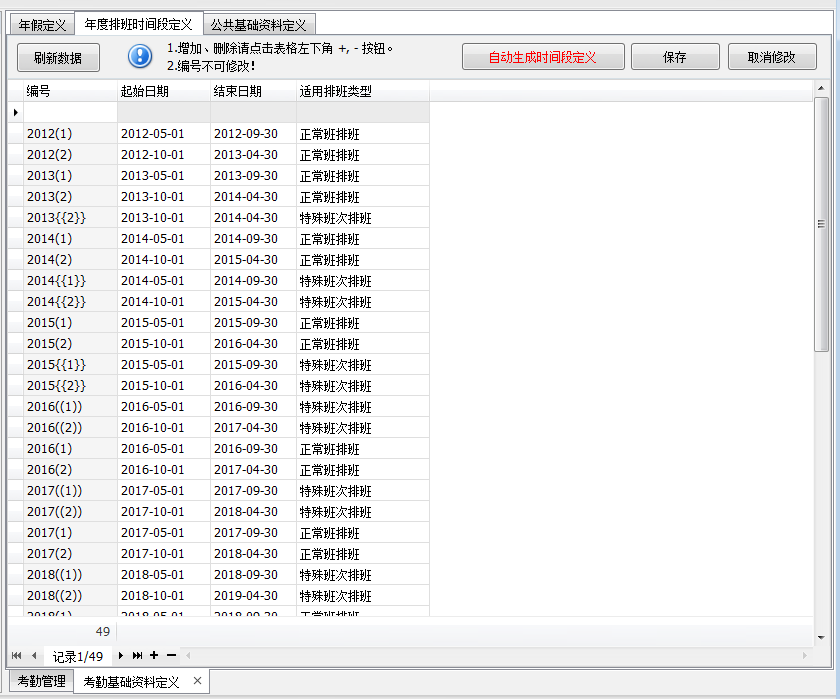Delete record with minus button

pos(171,655)
